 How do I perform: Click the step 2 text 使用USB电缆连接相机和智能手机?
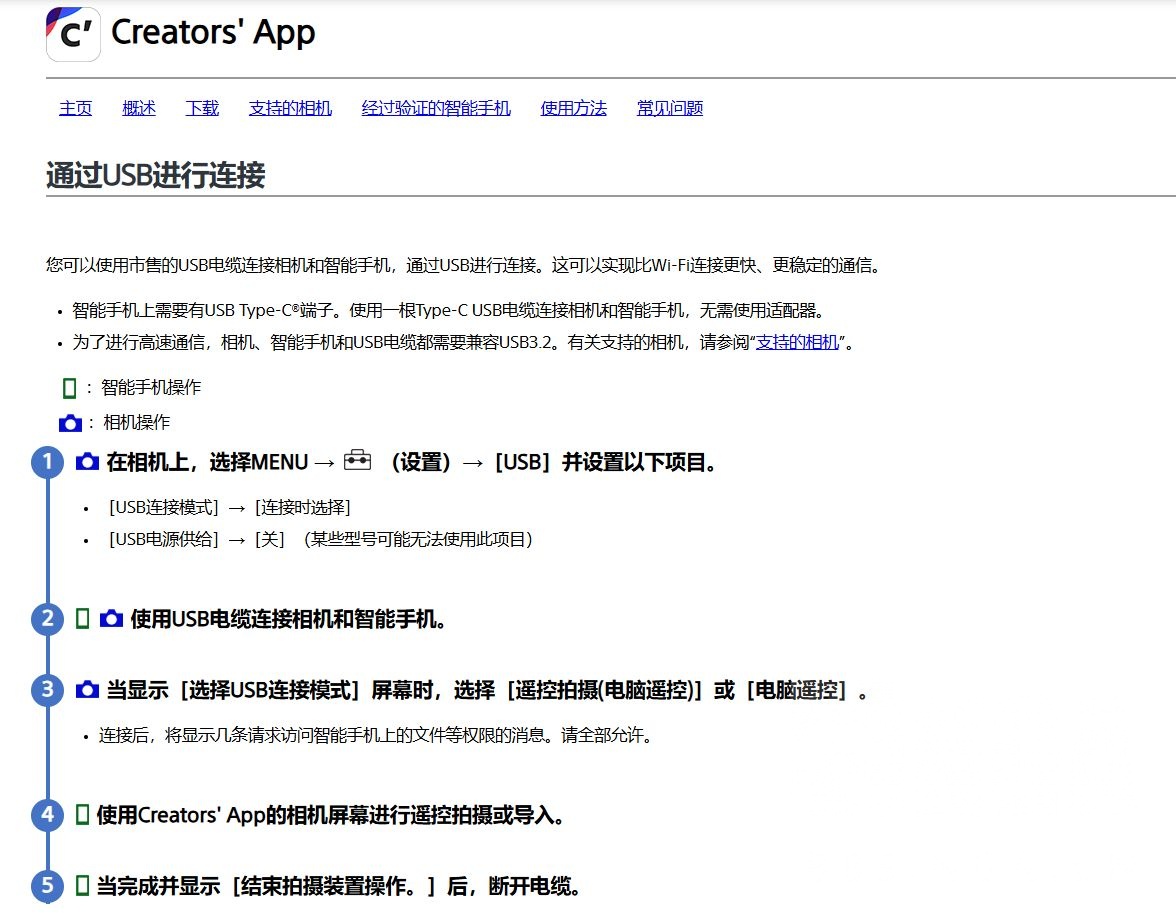click(x=289, y=619)
